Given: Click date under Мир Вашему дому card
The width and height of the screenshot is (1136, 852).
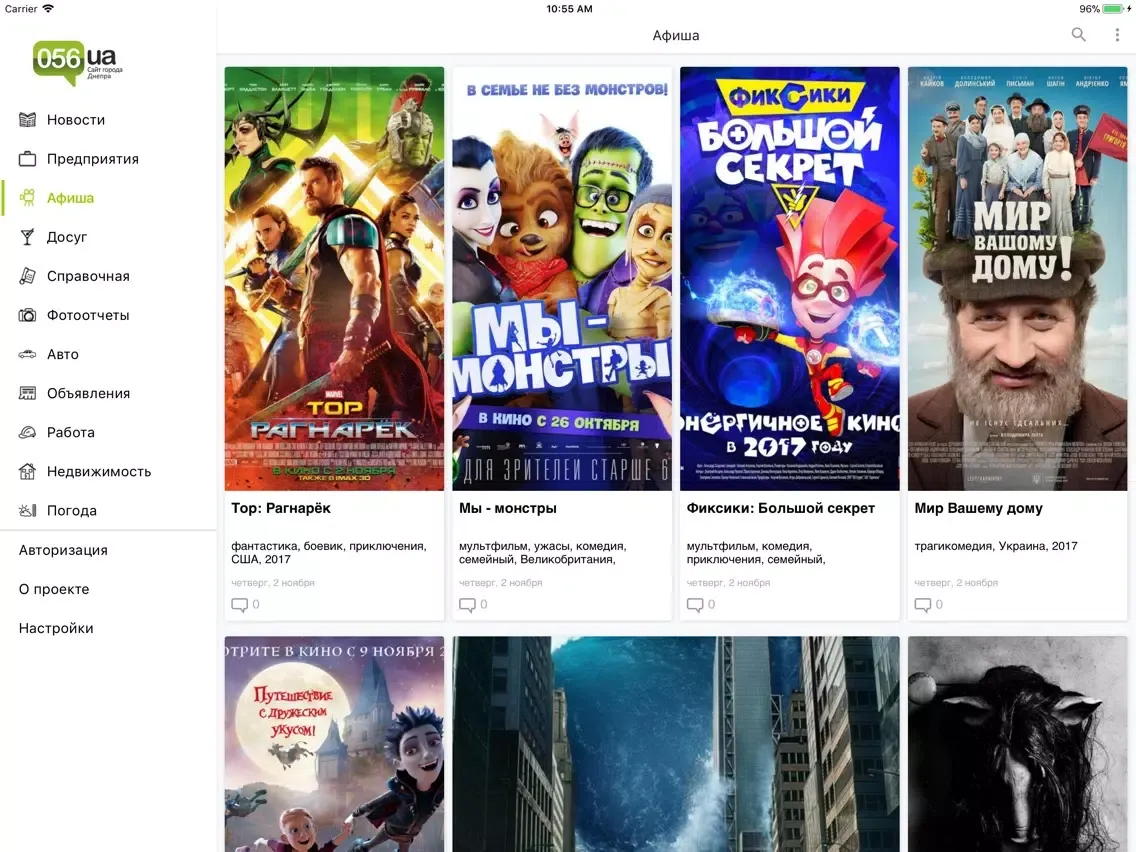Looking at the screenshot, I should coord(956,582).
